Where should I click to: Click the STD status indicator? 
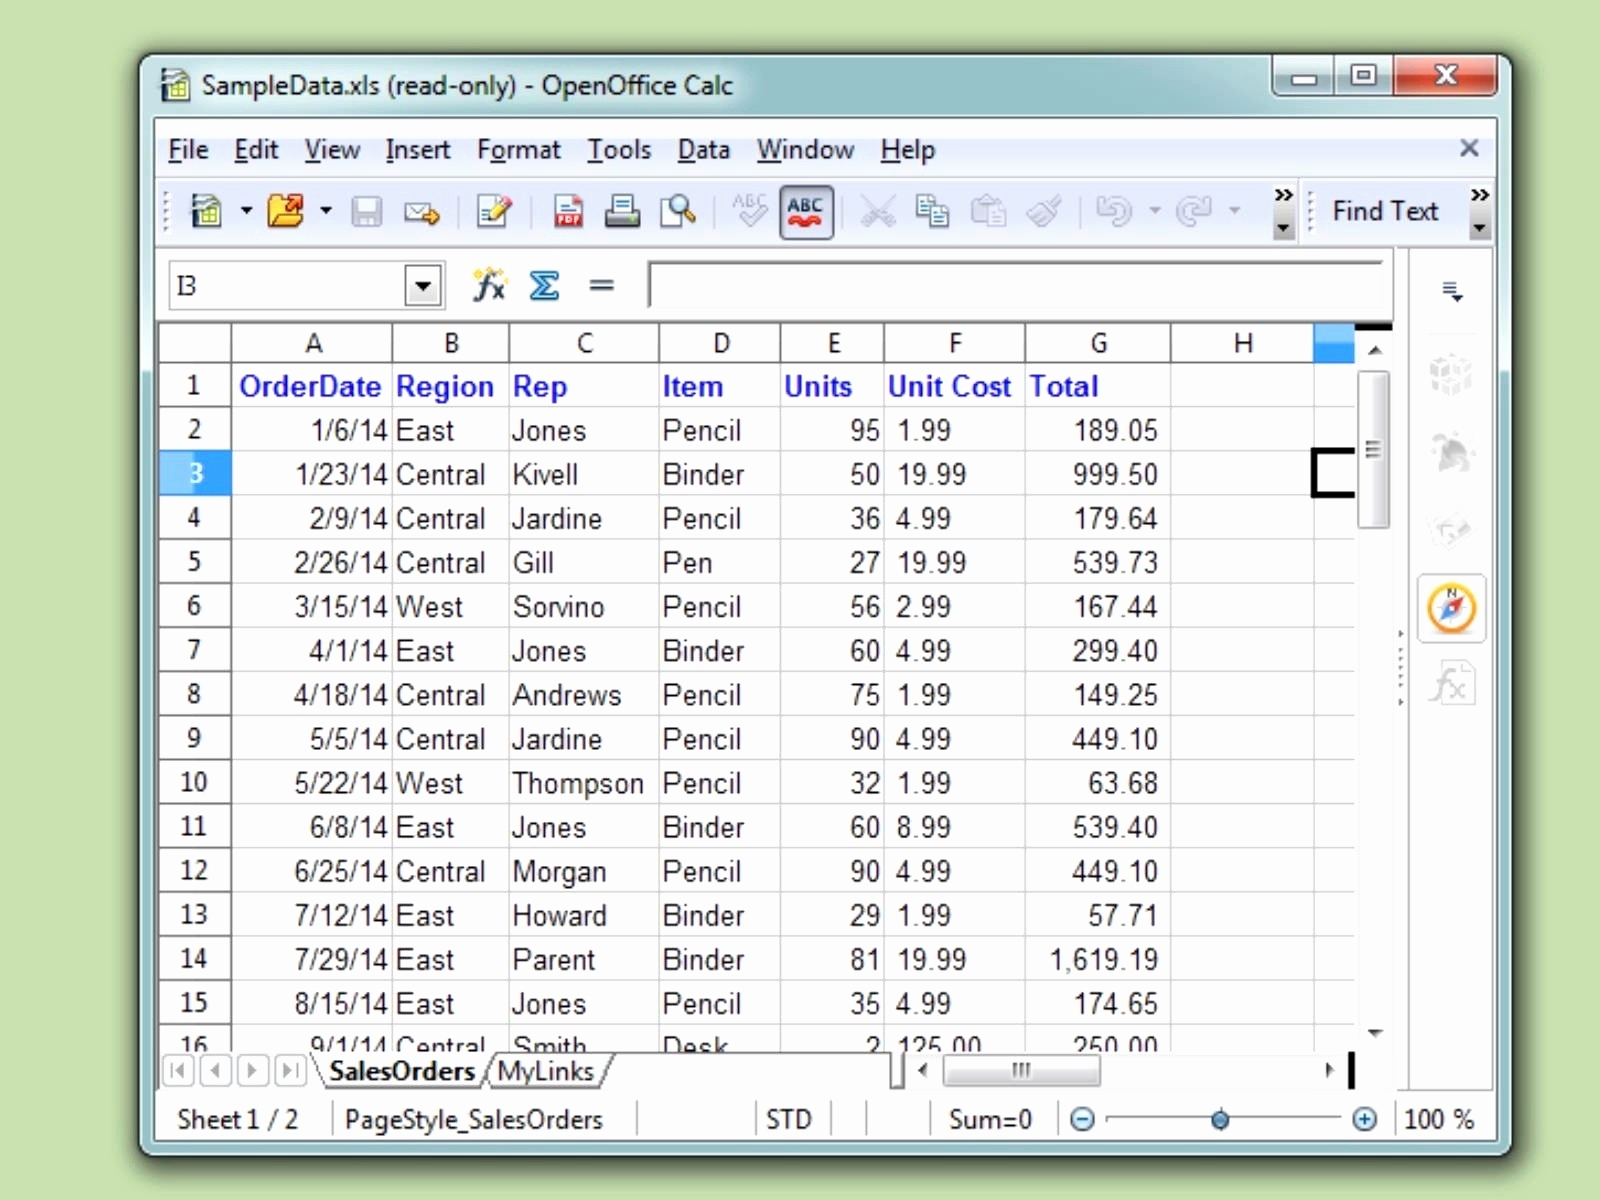(790, 1119)
